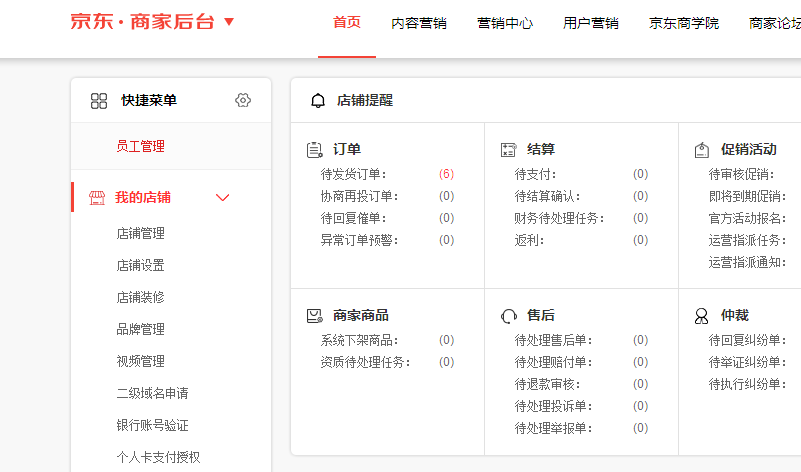Image resolution: width=801 pixels, height=472 pixels.
Task: Click 待处理售后单 link
Action: [553, 340]
